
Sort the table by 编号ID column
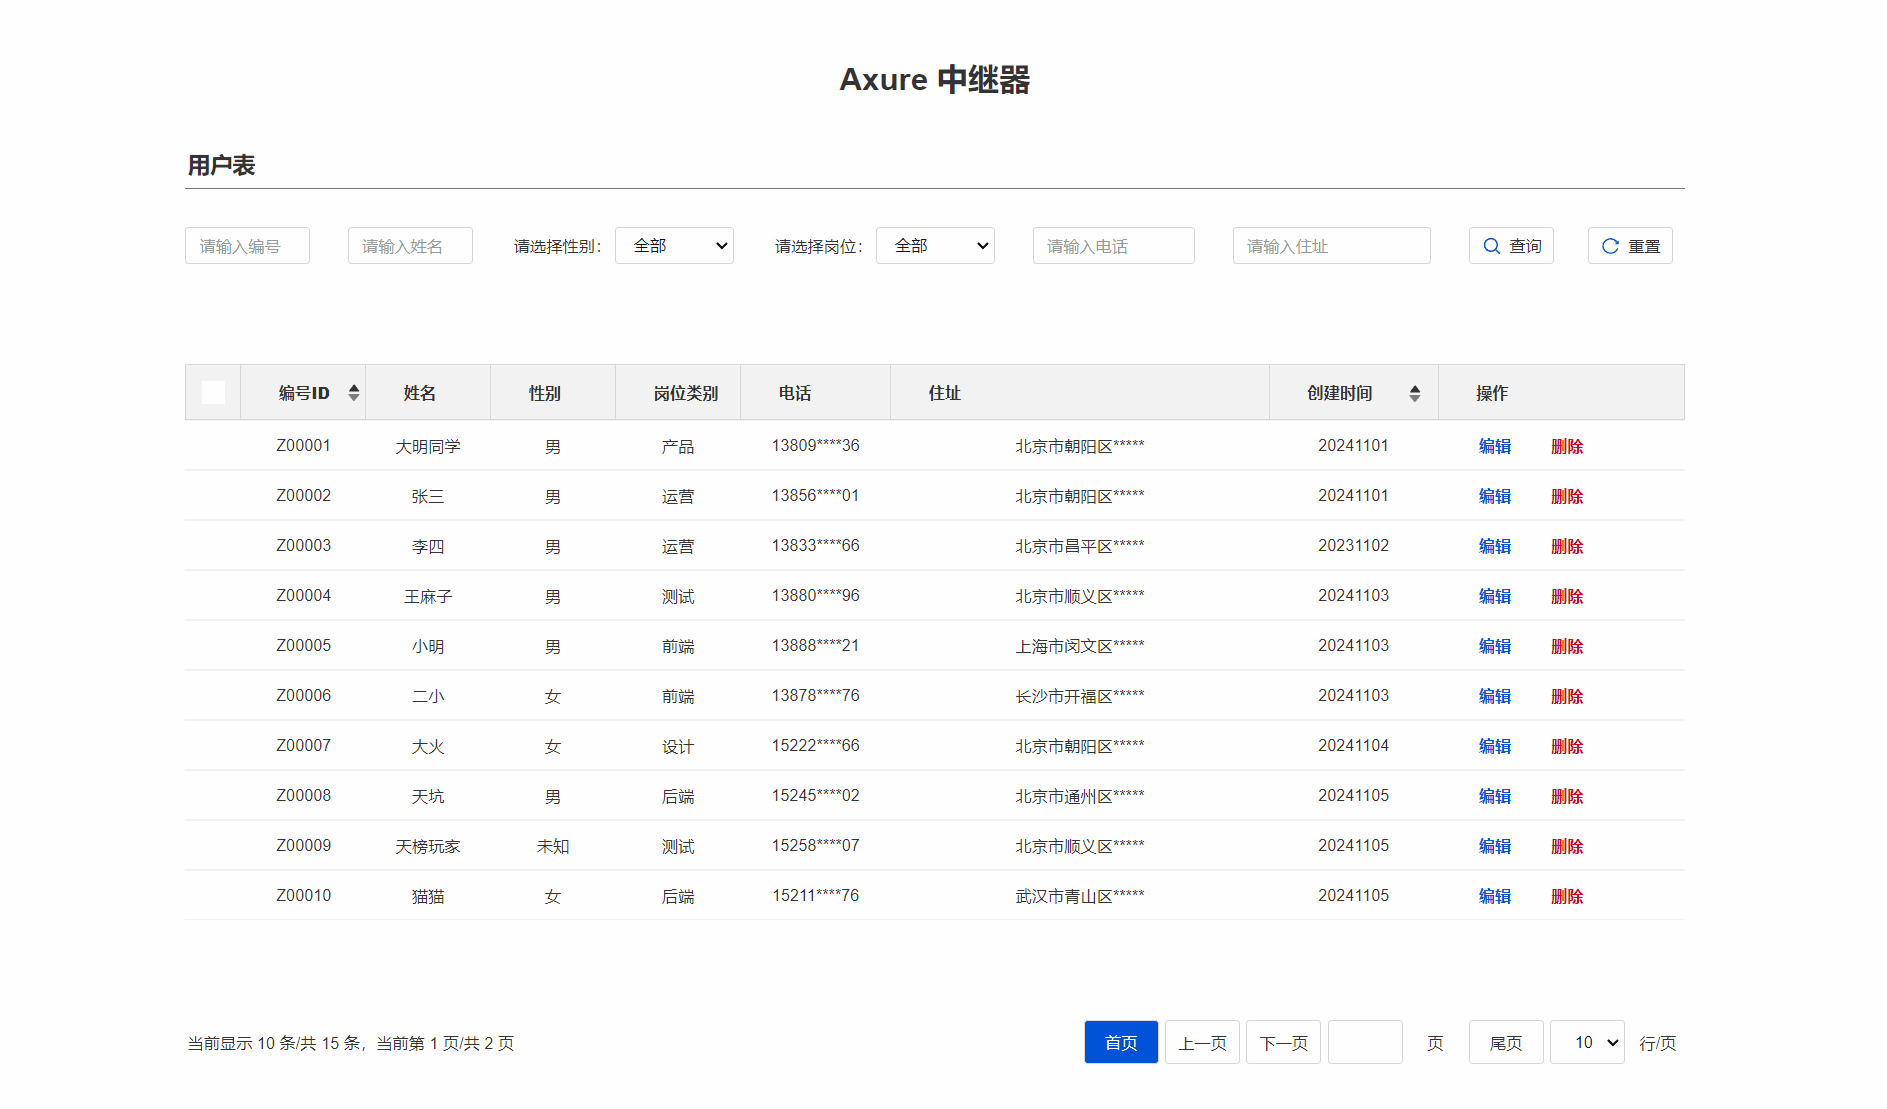click(x=353, y=392)
